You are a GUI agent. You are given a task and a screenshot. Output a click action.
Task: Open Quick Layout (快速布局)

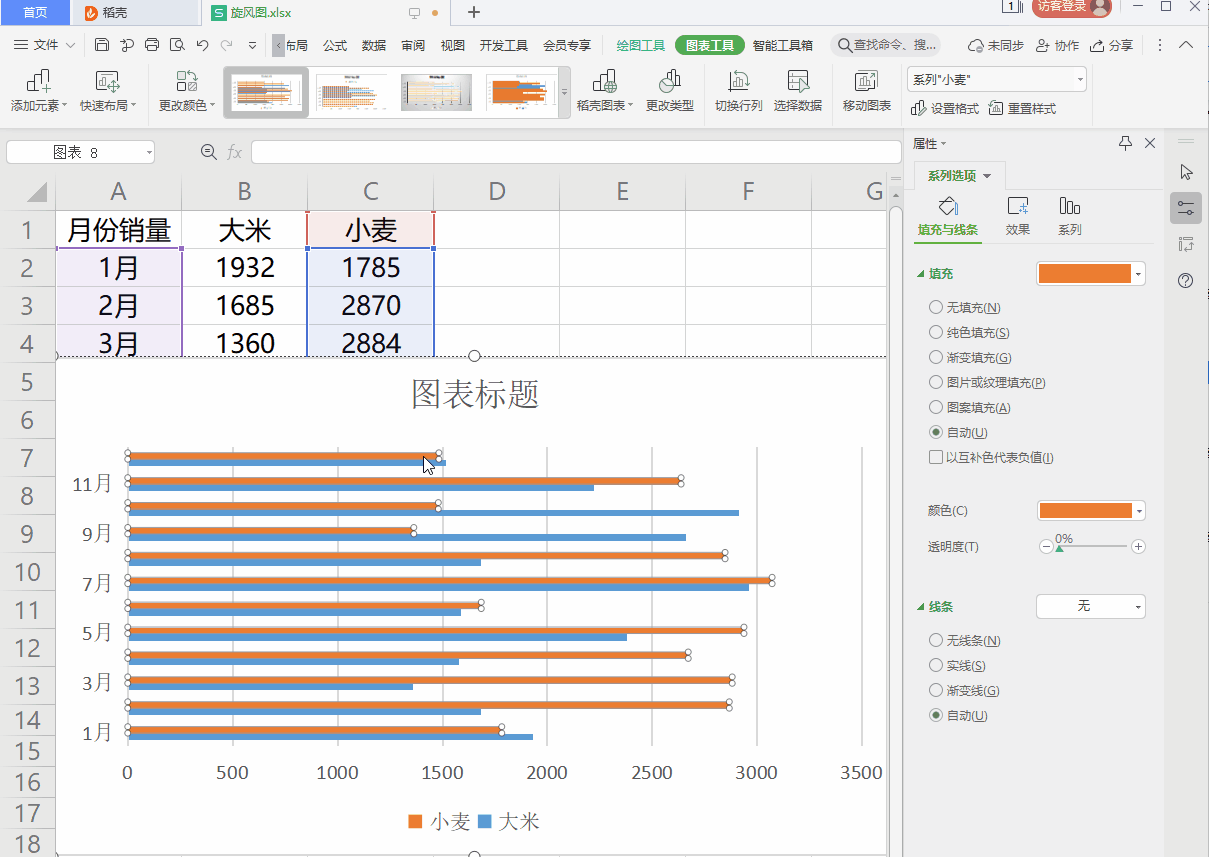pos(107,92)
